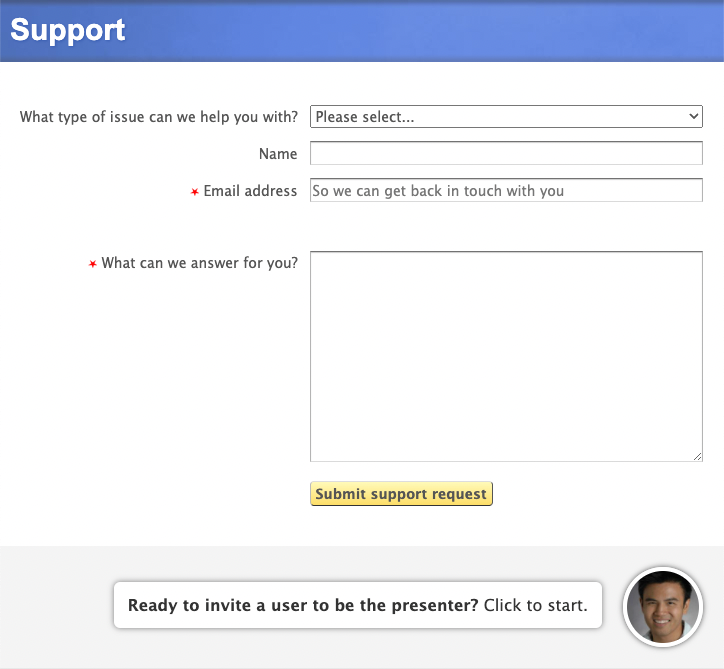Click the chevron arrow on the issue selector
Screen dimensions: 724x669
tap(695, 117)
